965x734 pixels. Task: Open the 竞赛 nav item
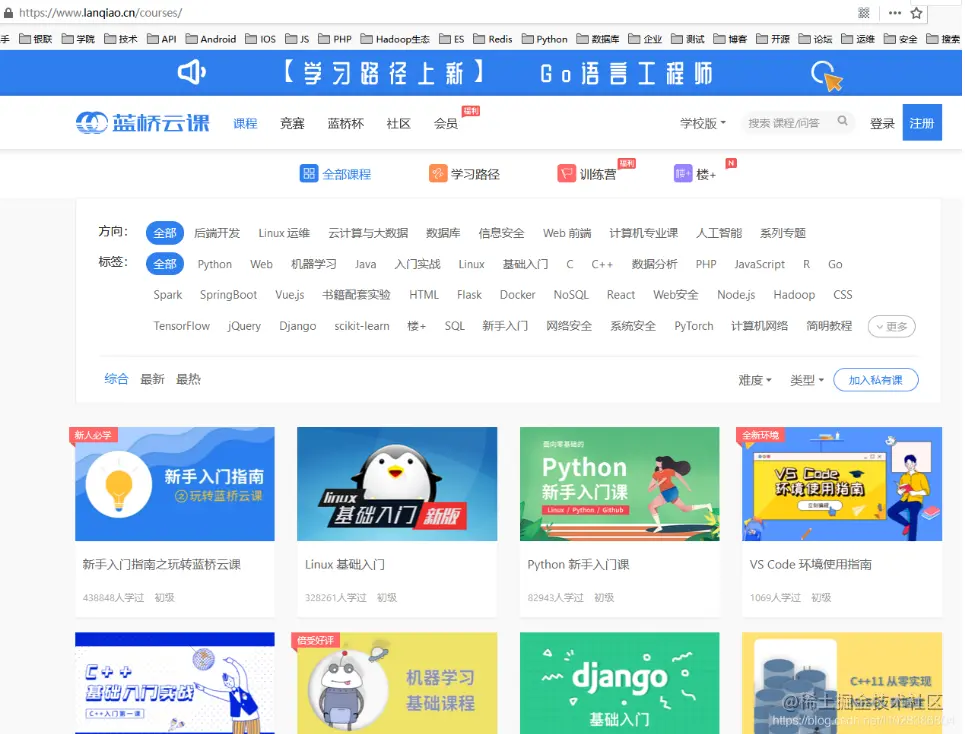(292, 123)
